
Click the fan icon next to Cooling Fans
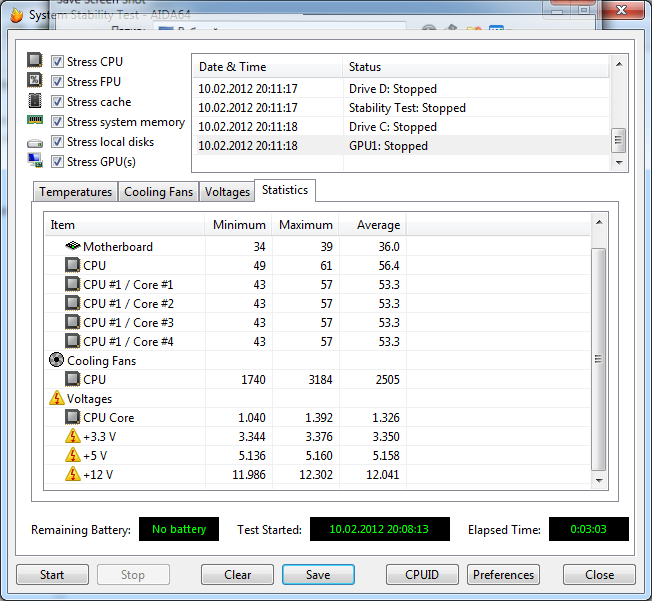(x=57, y=360)
